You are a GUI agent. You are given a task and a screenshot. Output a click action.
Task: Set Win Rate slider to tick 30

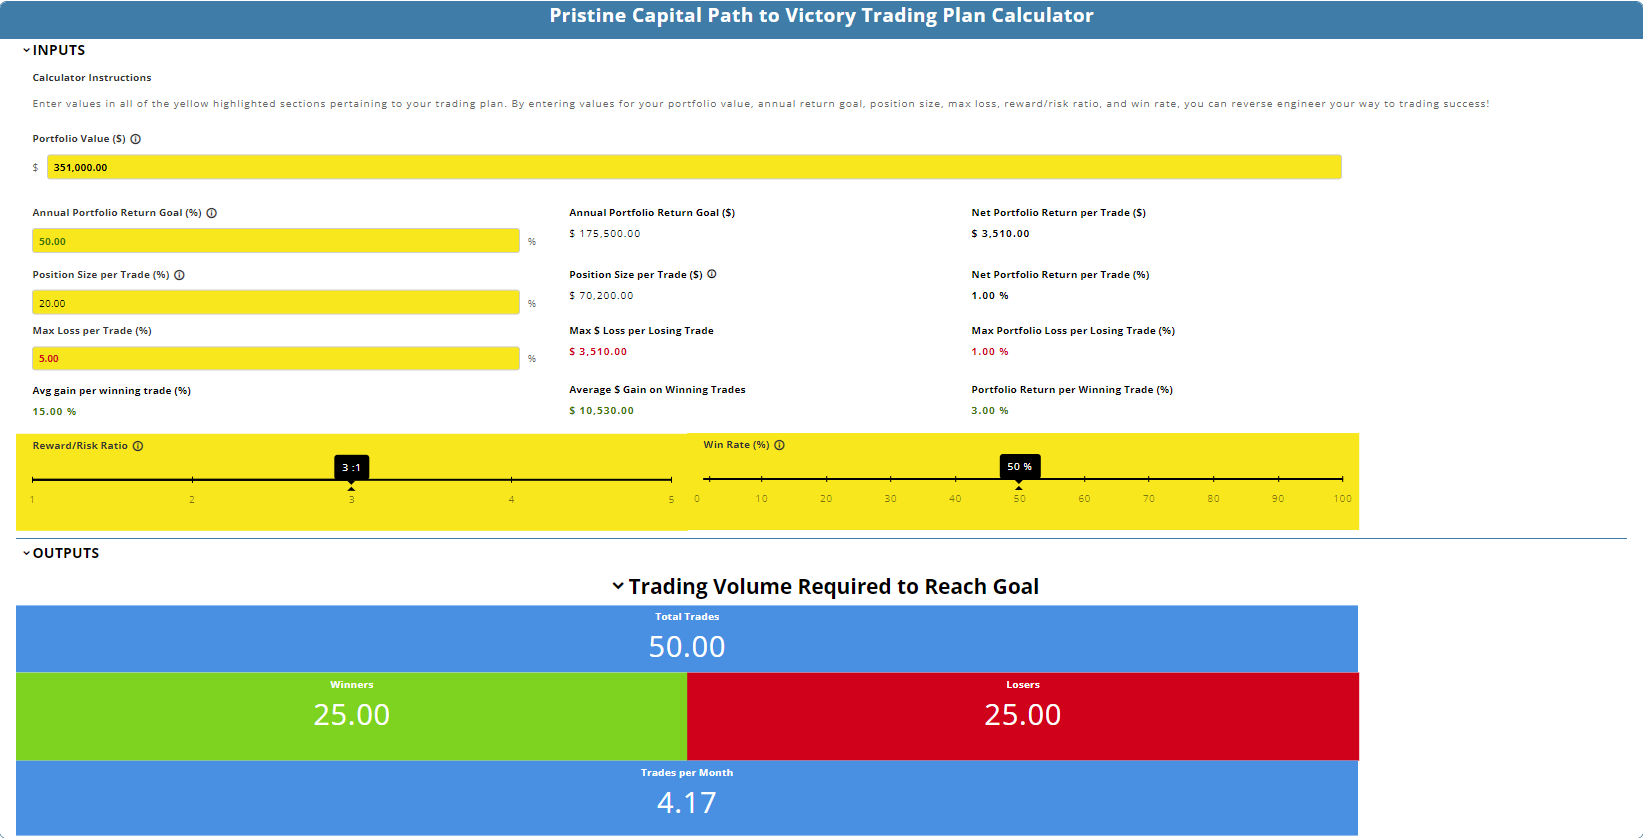tap(890, 479)
